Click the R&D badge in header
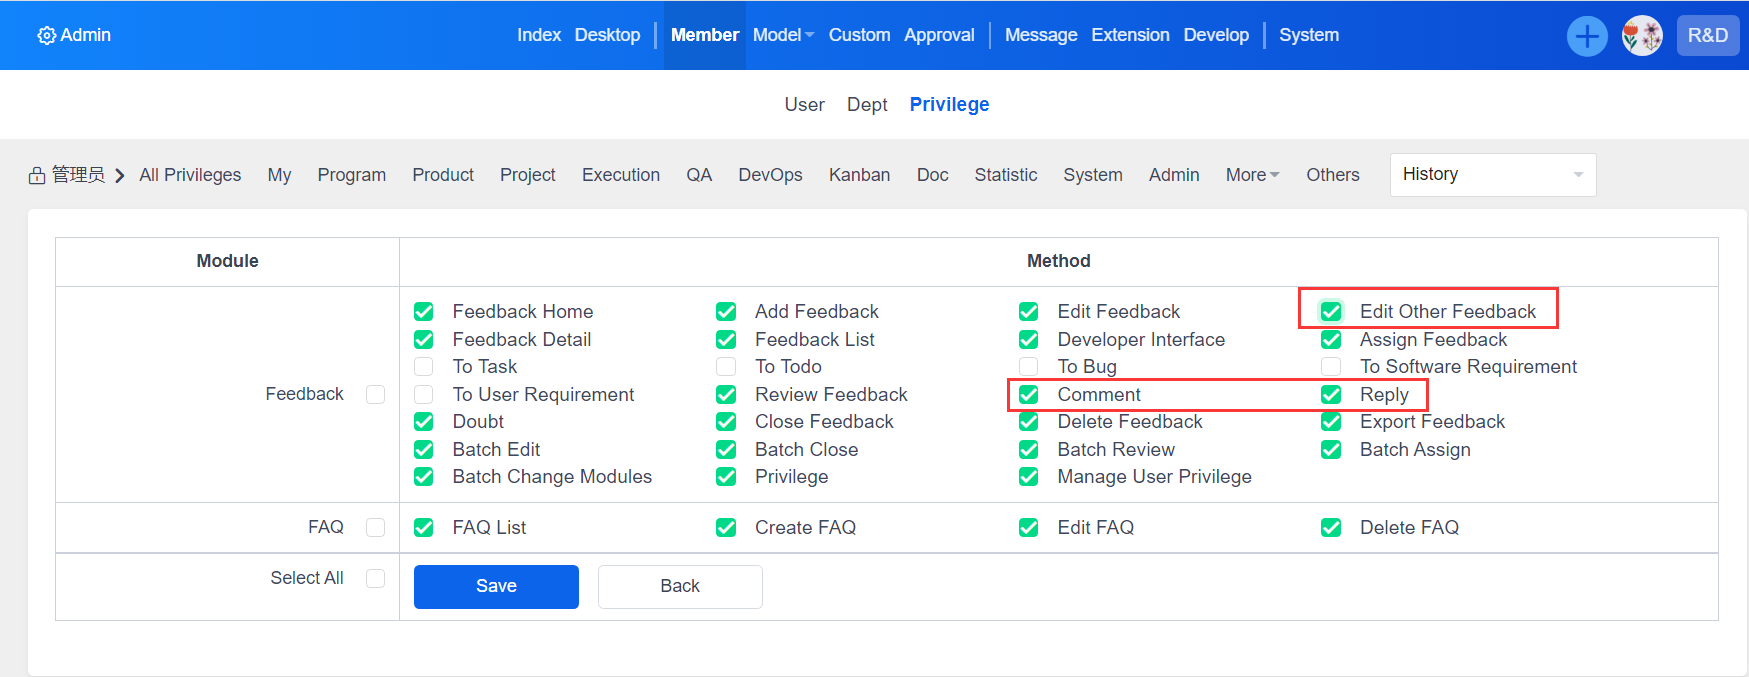This screenshot has height=677, width=1749. (1707, 36)
